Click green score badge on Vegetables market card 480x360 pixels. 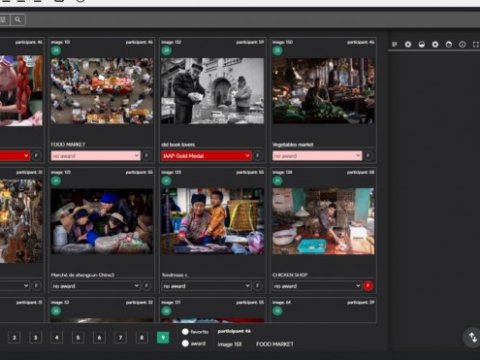277,51
